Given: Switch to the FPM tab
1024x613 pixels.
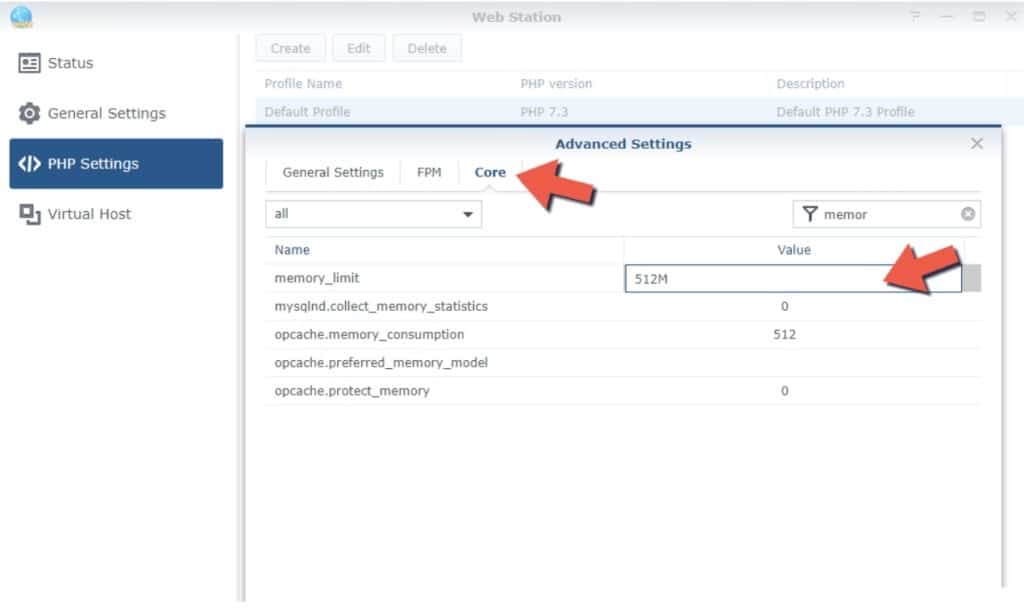Looking at the screenshot, I should click(429, 172).
